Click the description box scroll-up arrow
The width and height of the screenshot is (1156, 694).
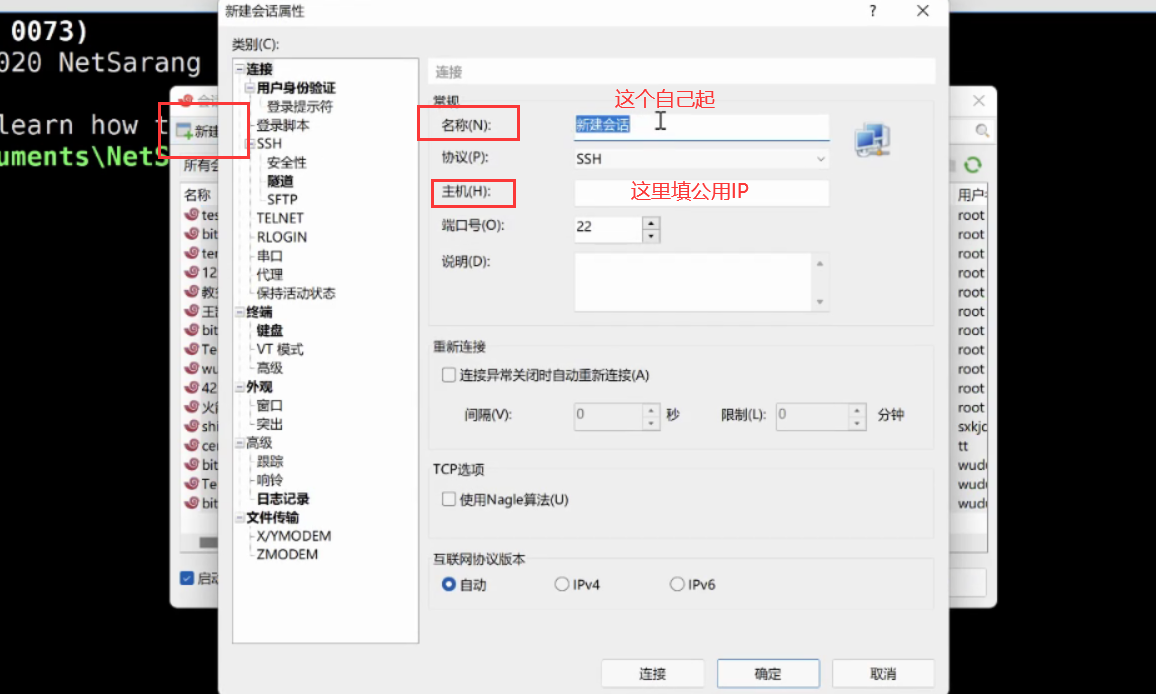click(x=820, y=263)
